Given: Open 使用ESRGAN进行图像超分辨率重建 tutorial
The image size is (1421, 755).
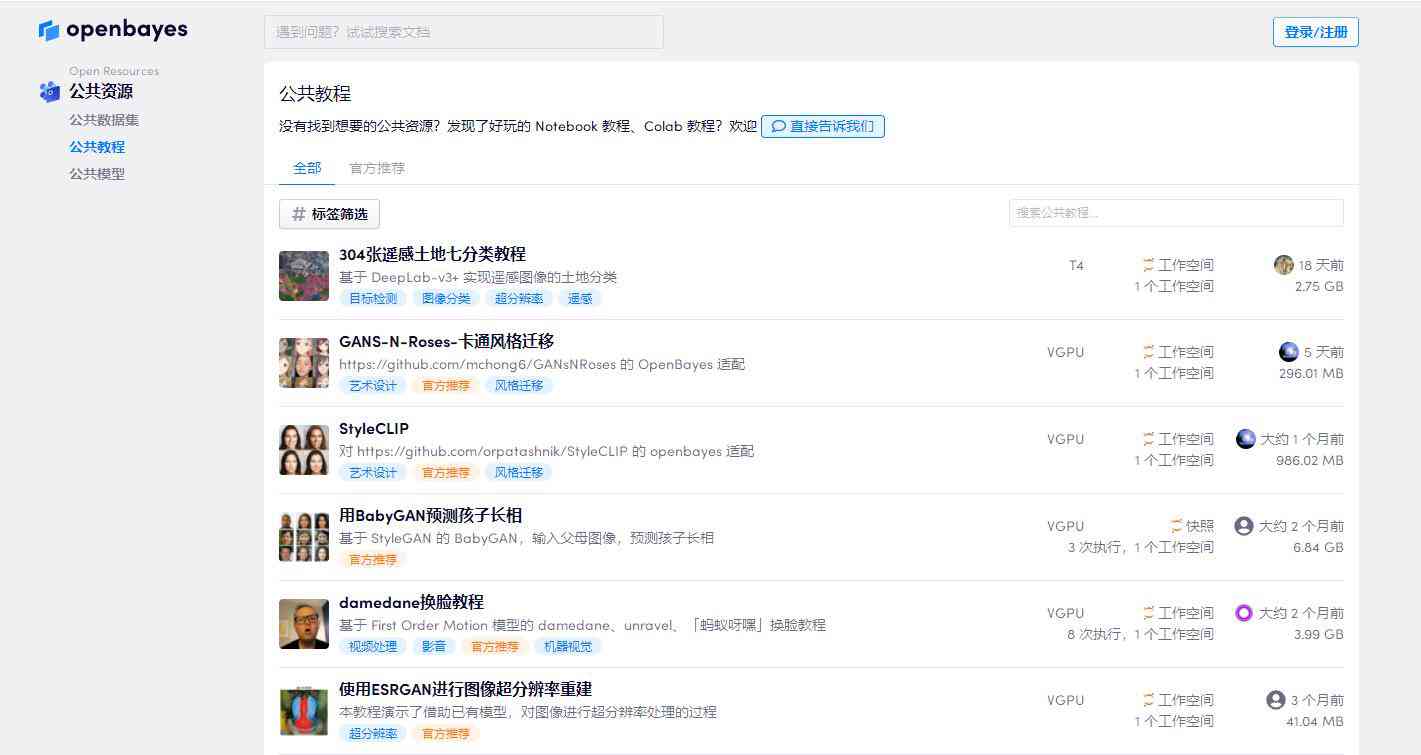Looking at the screenshot, I should click(x=465, y=689).
